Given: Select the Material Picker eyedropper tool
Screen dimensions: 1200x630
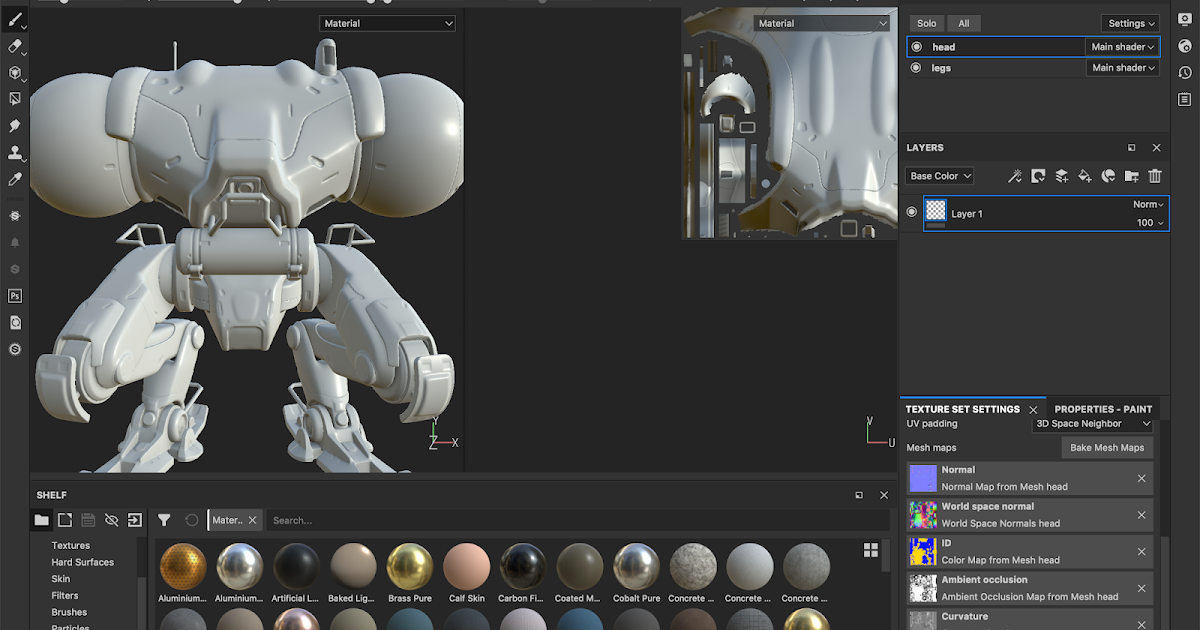Looking at the screenshot, I should pos(15,178).
